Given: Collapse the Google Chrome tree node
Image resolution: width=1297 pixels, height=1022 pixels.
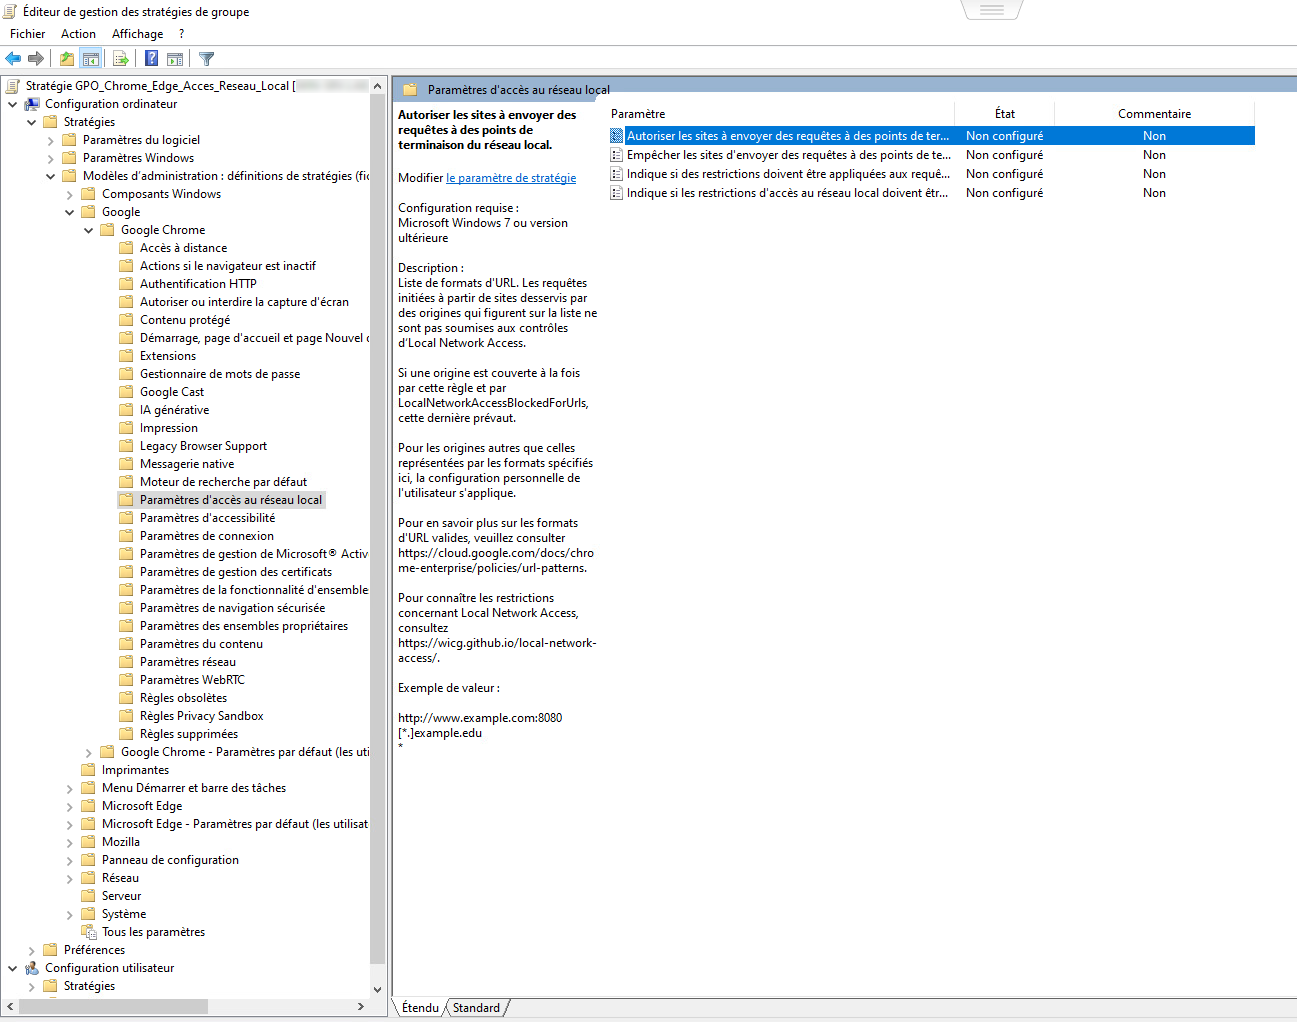Looking at the screenshot, I should [x=89, y=230].
